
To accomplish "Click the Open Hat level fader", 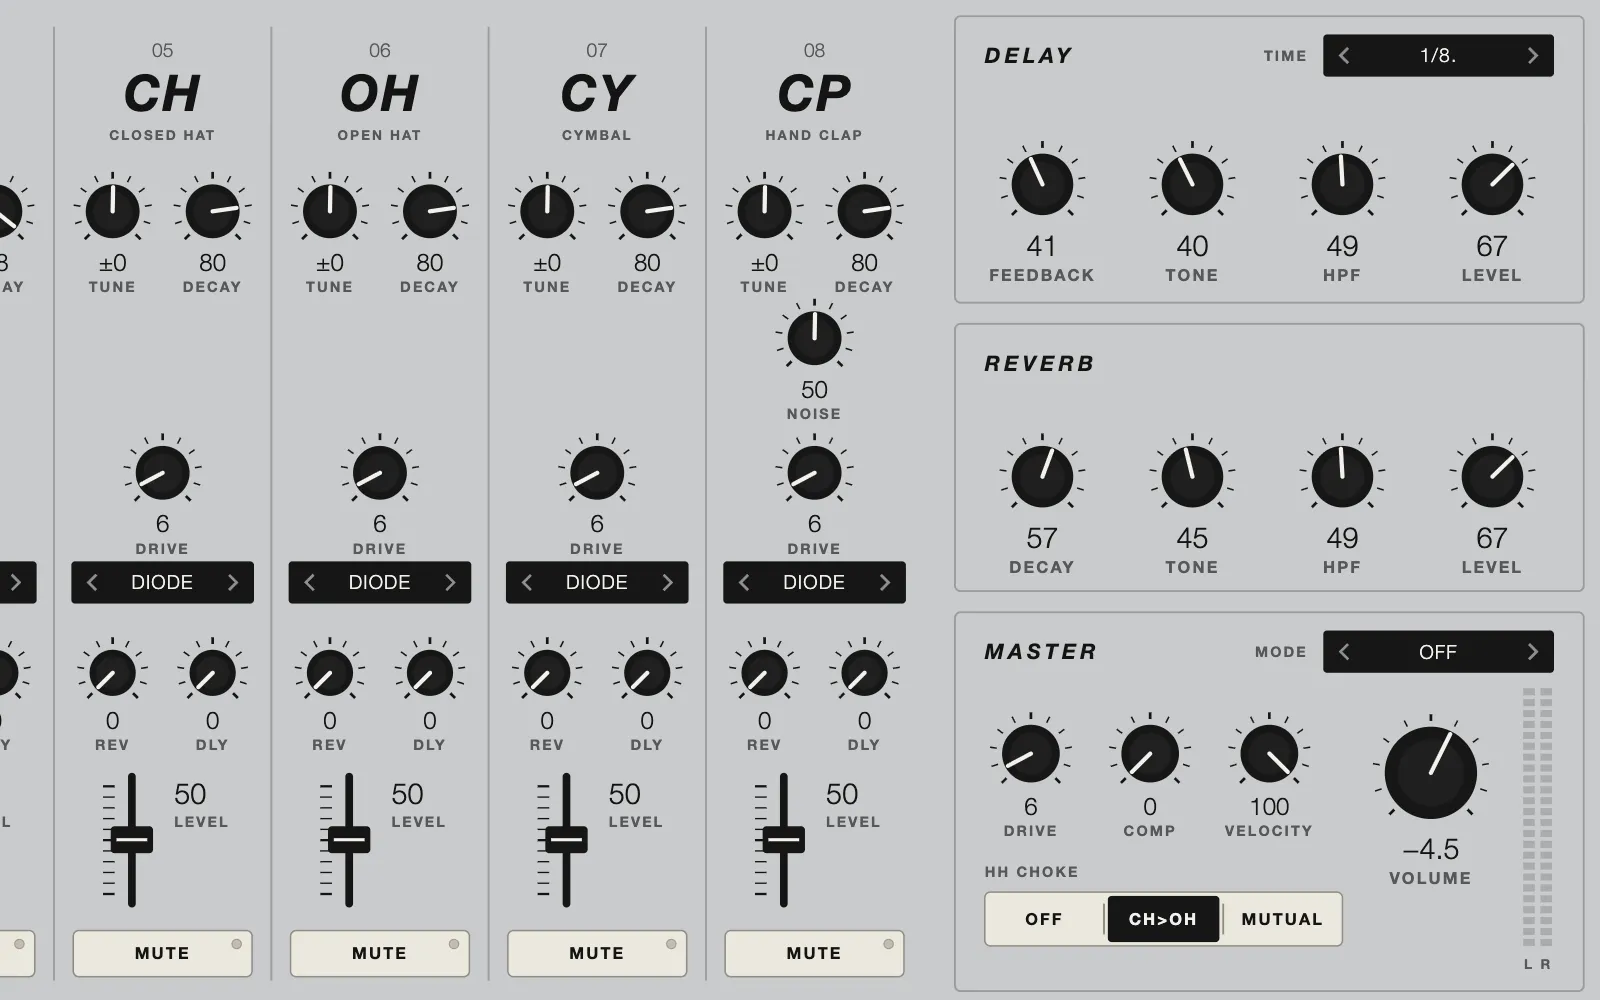I will (x=349, y=839).
